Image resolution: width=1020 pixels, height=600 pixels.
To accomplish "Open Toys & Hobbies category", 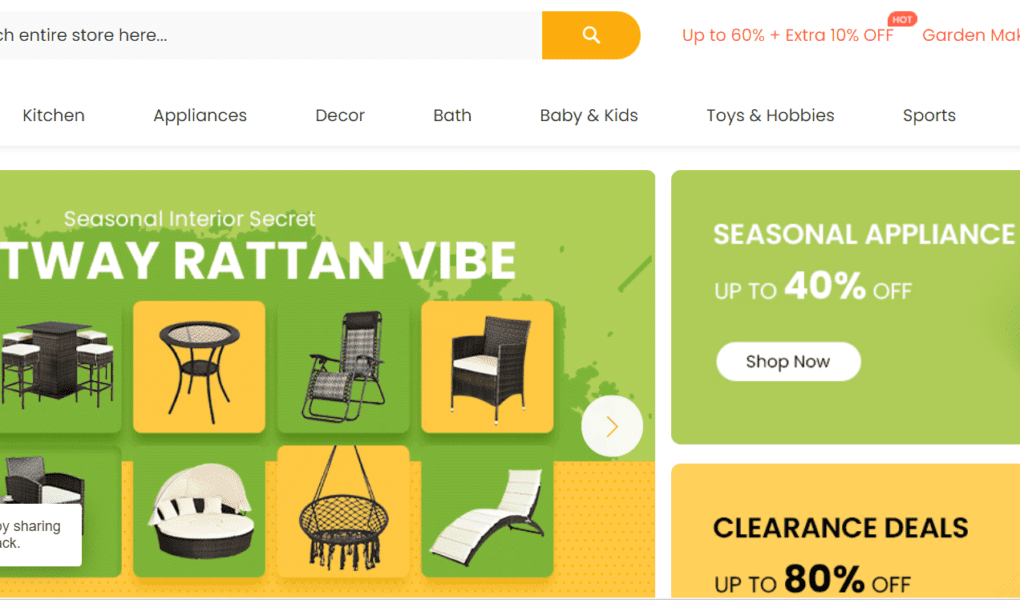I will click(x=770, y=115).
